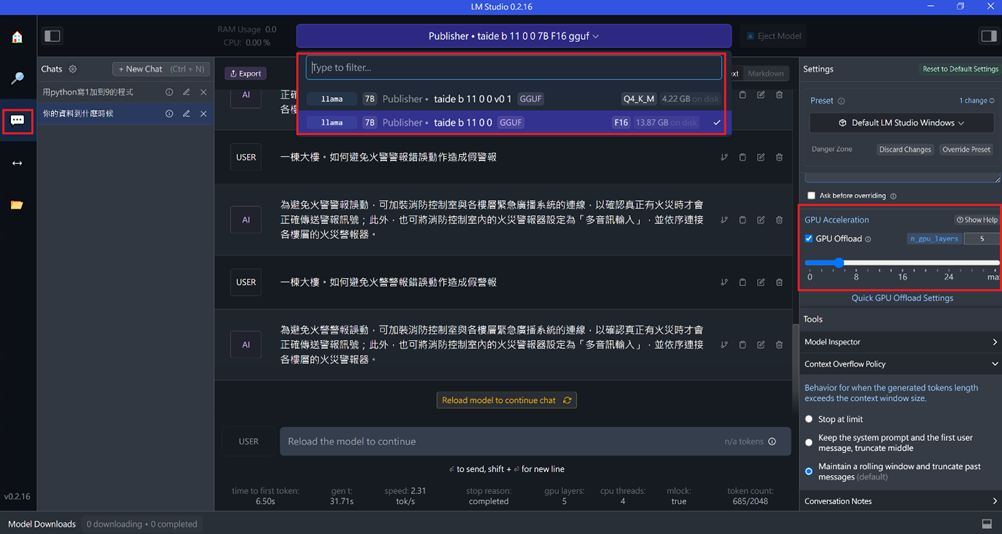The height and width of the screenshot is (534, 1002).
Task: Open the Local Server double-arrow page
Action: click(17, 163)
